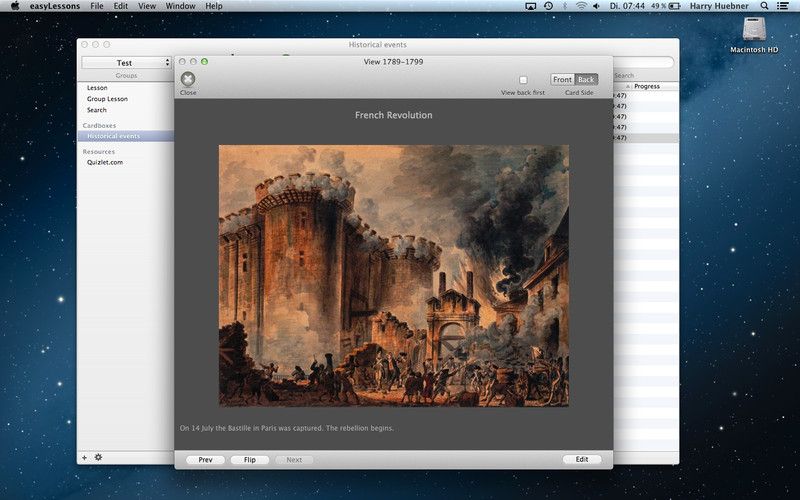Screen dimensions: 800x500
Task: Switch card side to Back
Action: pos(586,80)
